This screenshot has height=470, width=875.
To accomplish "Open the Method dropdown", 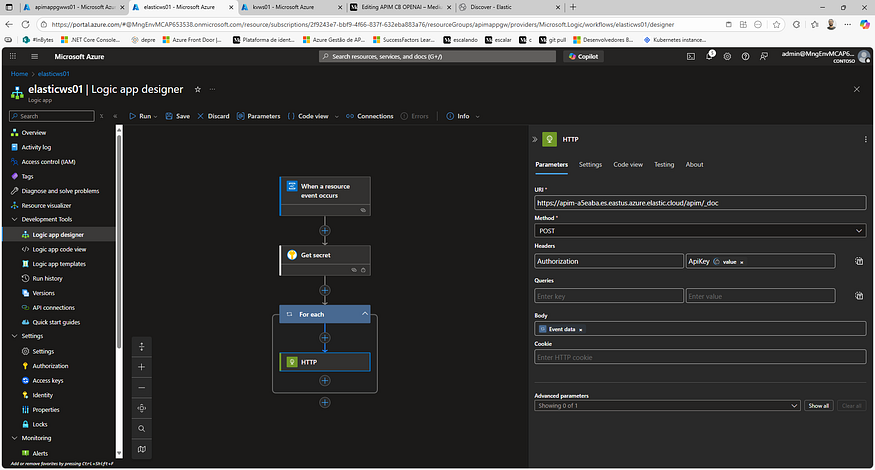I will (x=700, y=231).
